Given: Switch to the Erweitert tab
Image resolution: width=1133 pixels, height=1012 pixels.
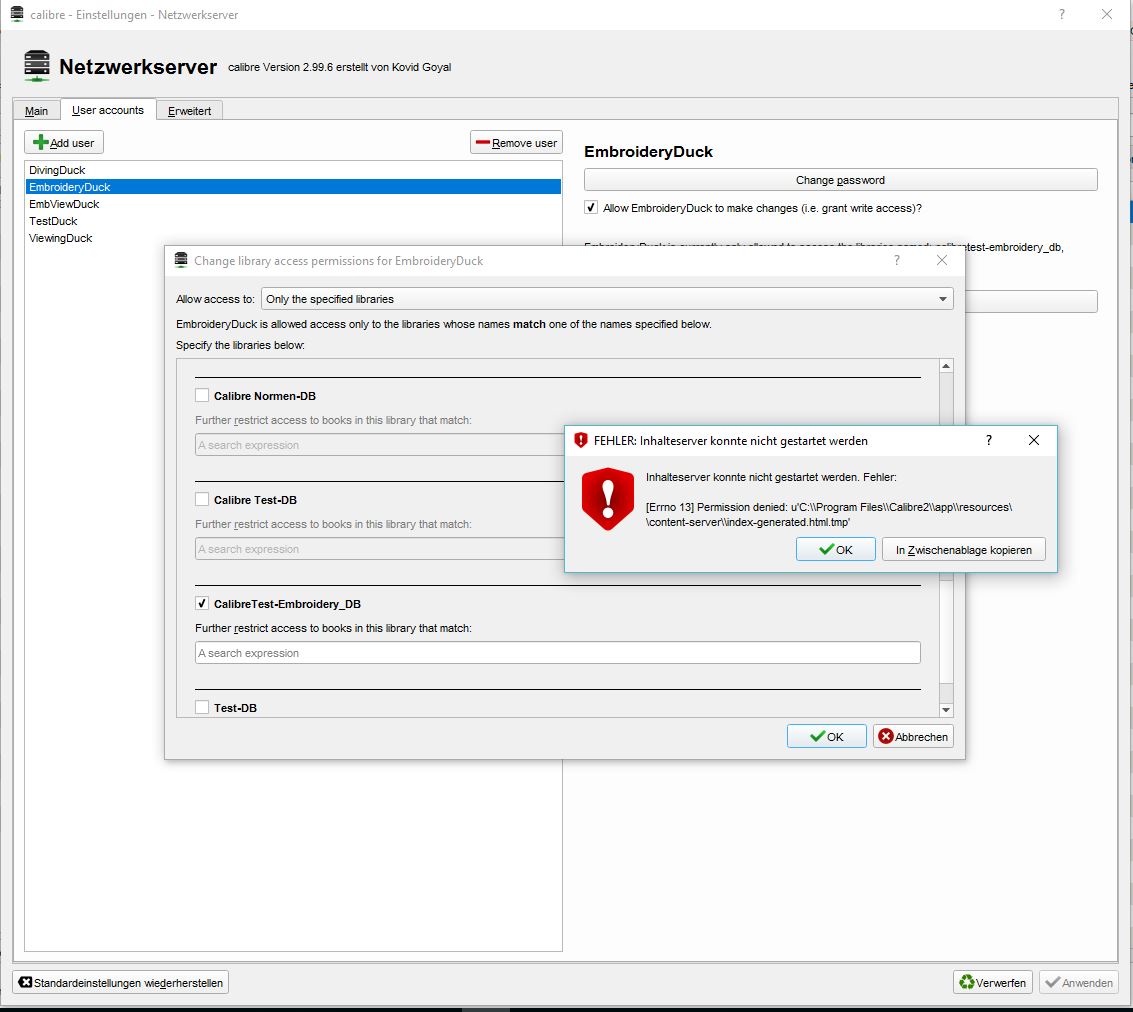Looking at the screenshot, I should coord(189,111).
